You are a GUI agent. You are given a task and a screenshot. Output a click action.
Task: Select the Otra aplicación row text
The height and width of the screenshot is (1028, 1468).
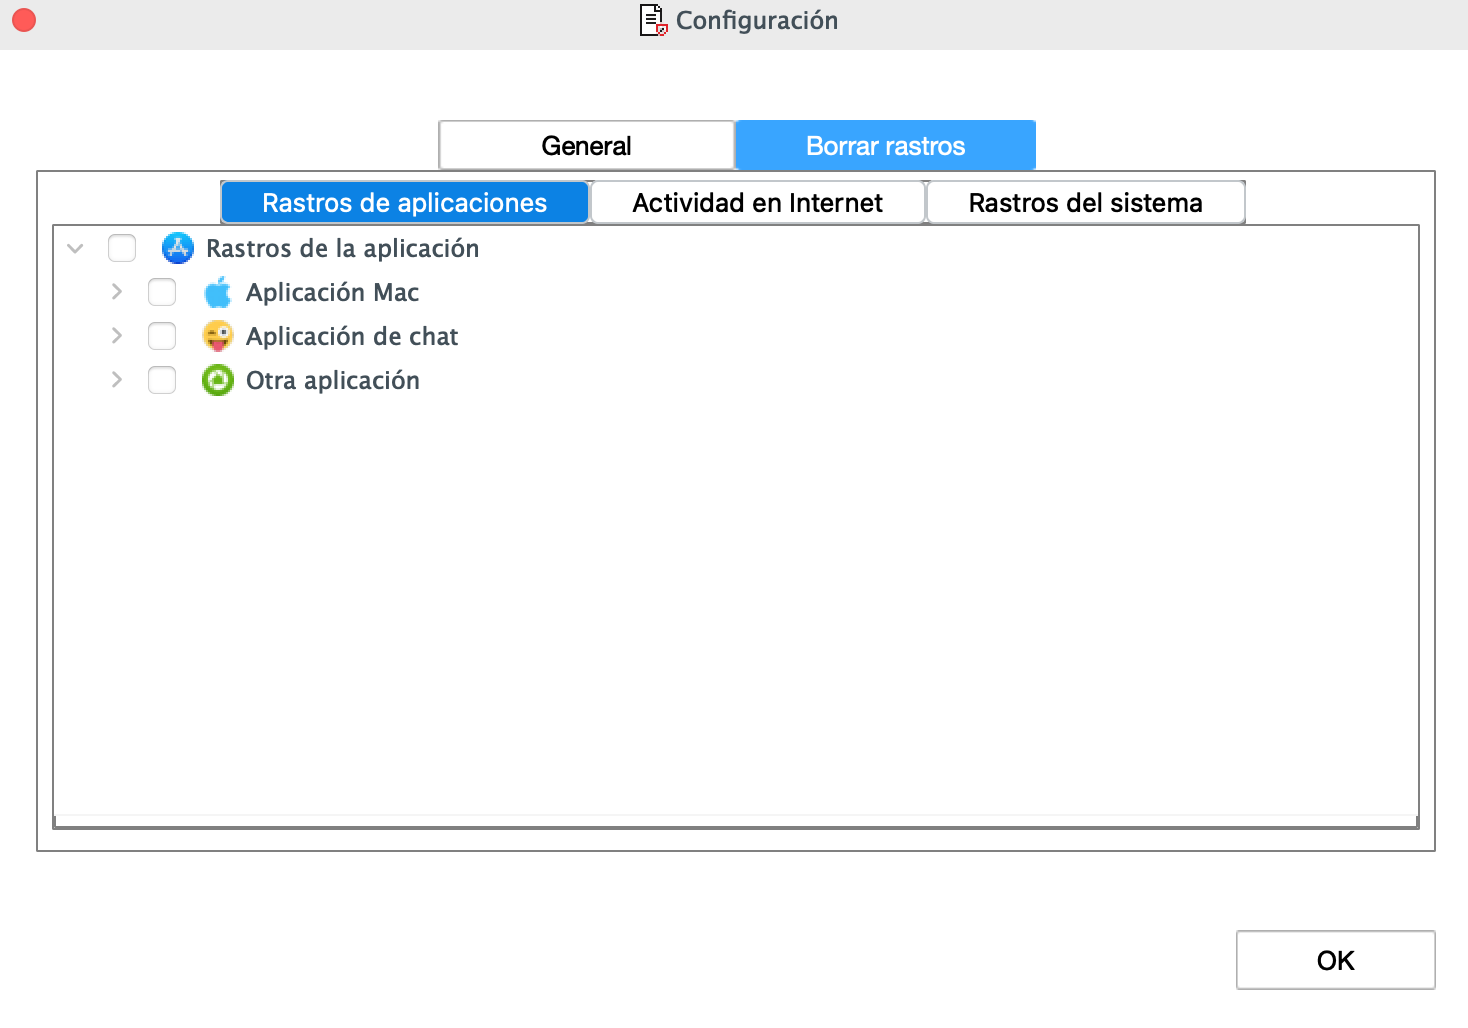point(333,380)
